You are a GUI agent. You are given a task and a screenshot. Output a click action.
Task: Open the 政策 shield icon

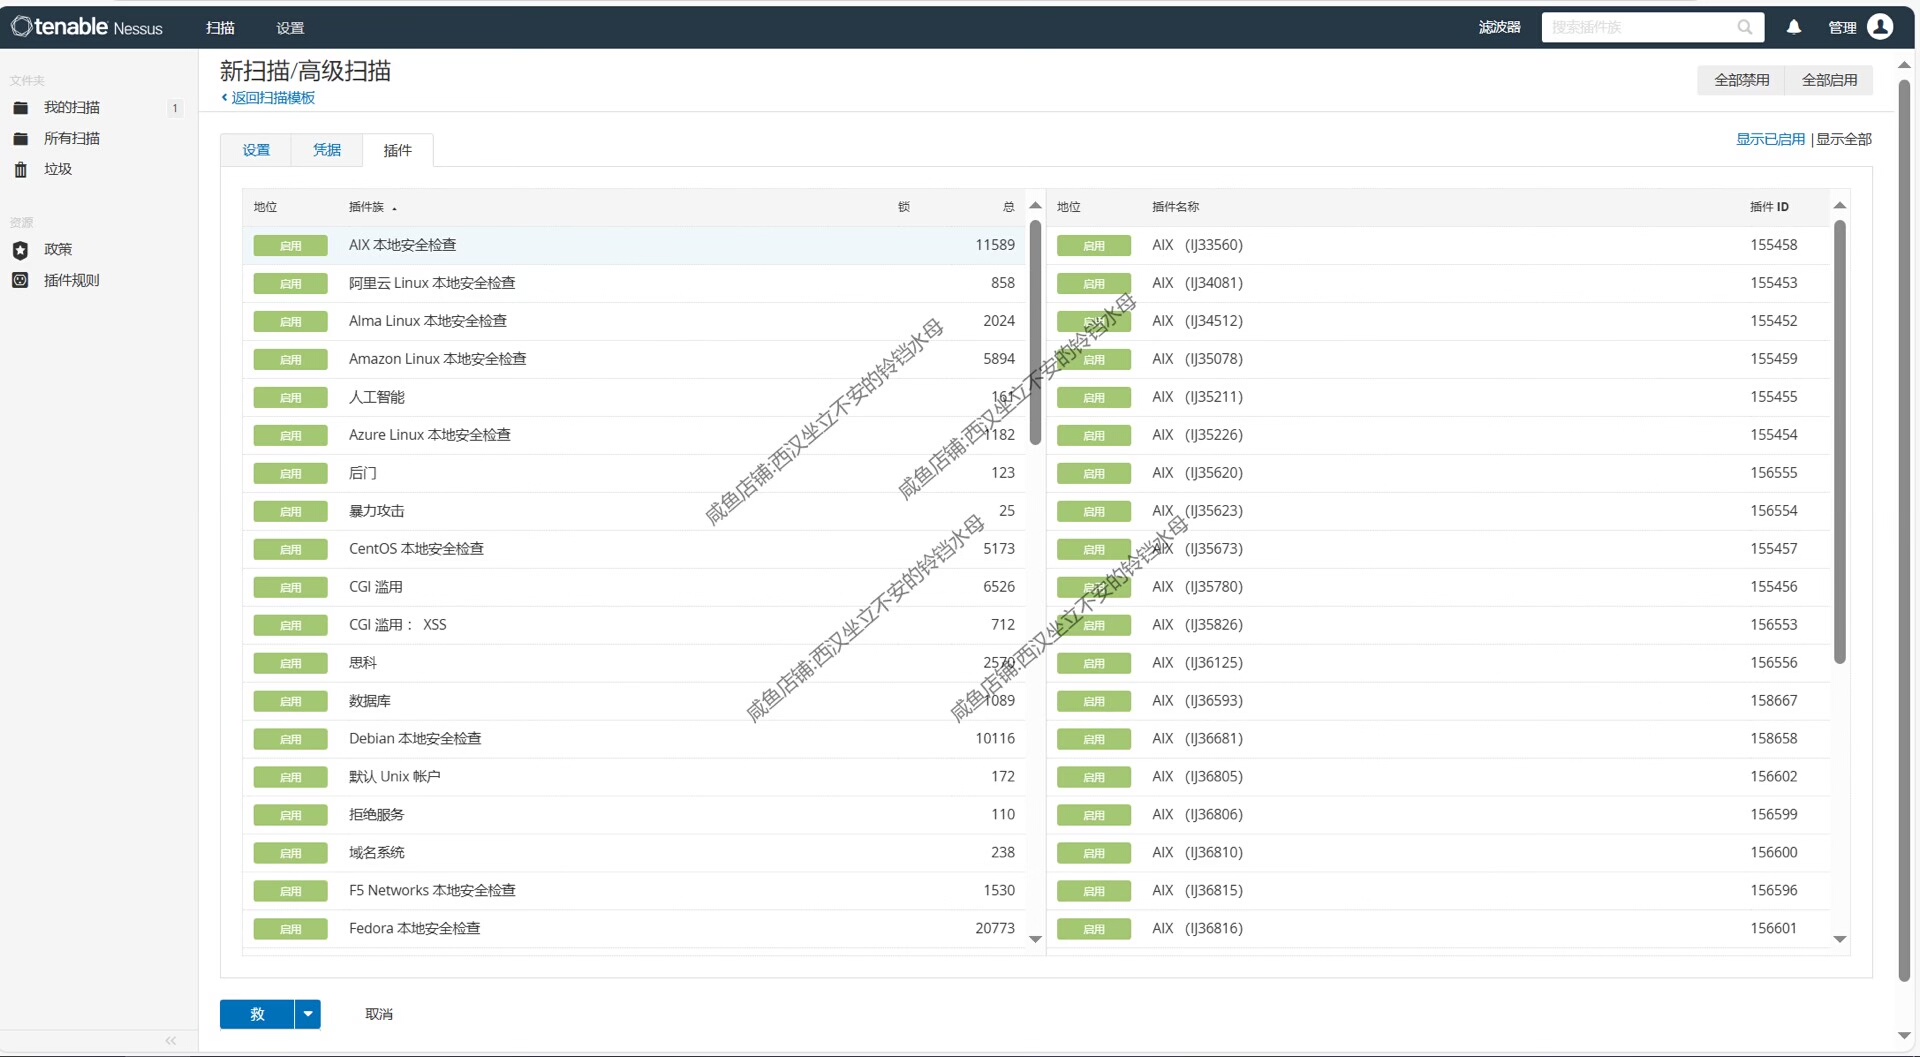coord(20,250)
